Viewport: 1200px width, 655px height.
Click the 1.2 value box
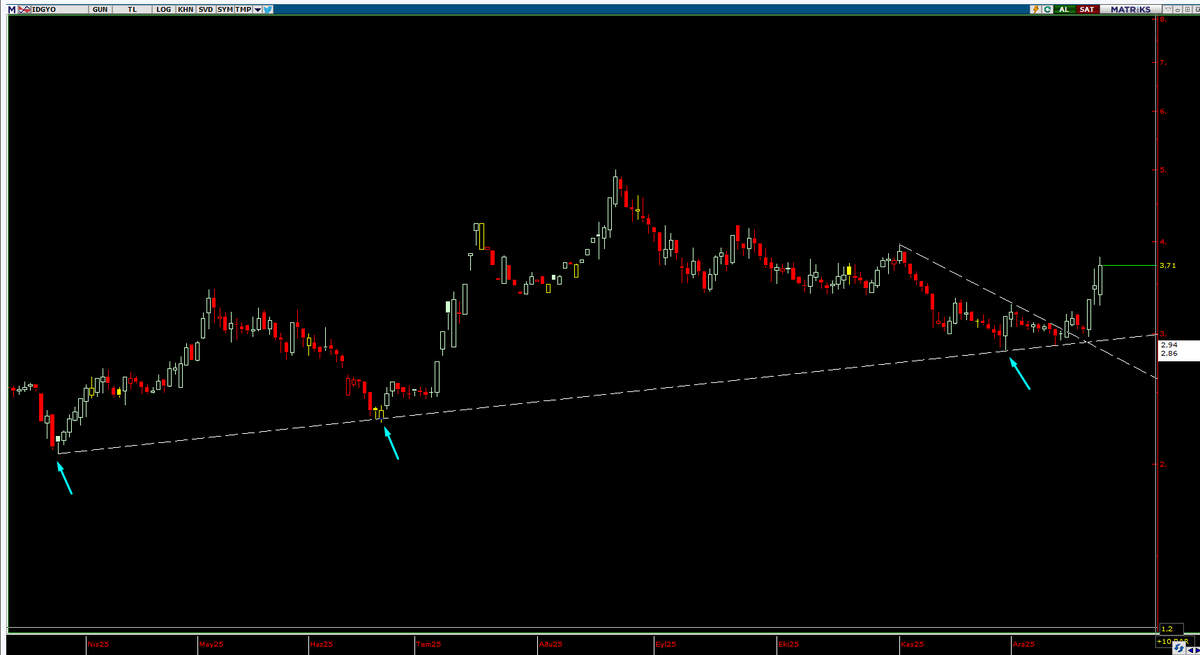(1171, 629)
